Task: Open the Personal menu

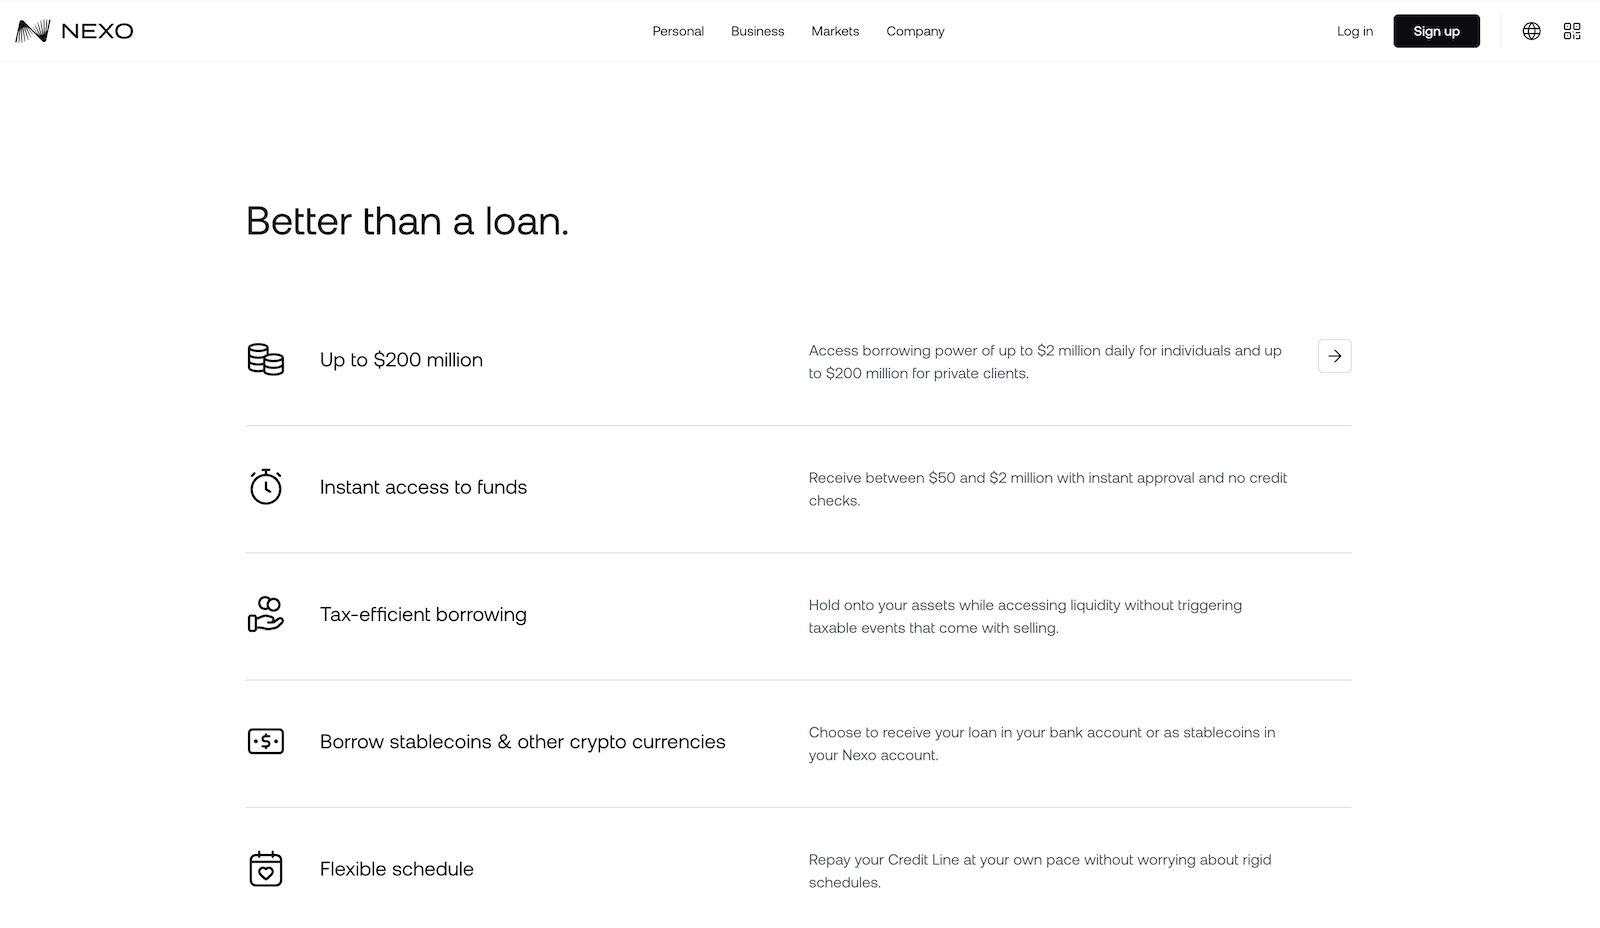Action: pos(678,31)
